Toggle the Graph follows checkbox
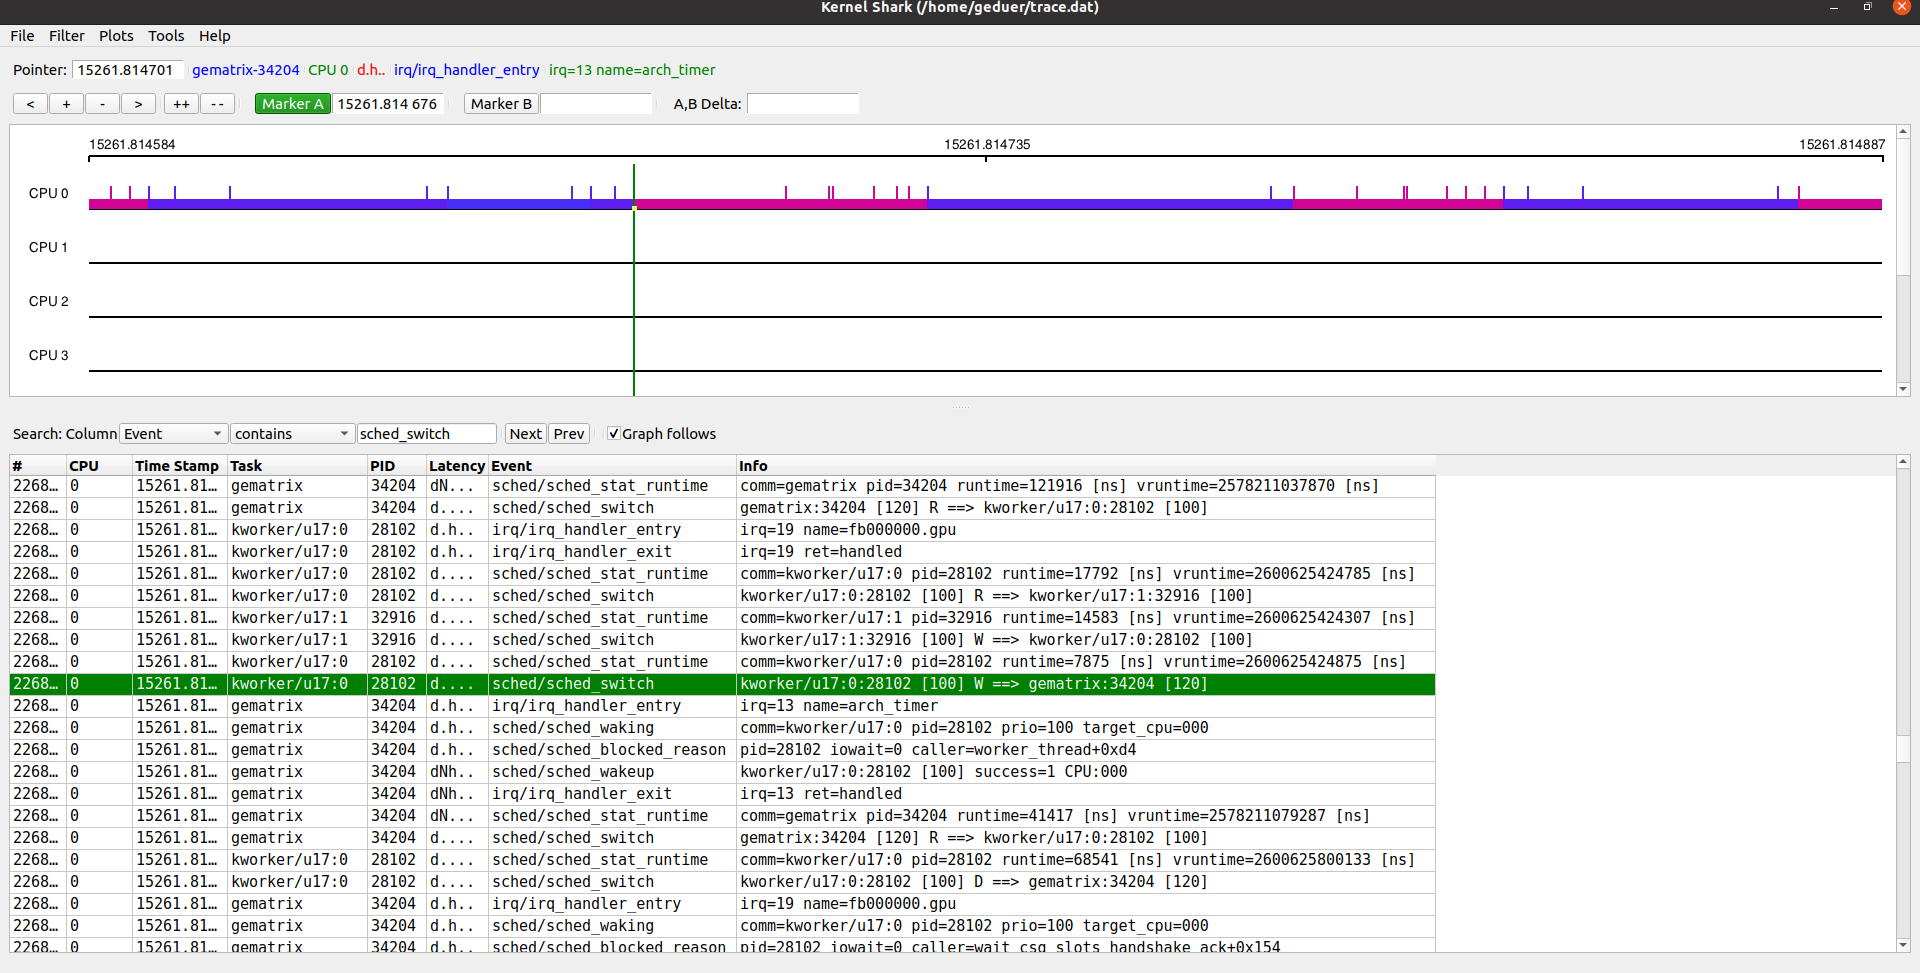This screenshot has width=1920, height=973. pos(614,434)
